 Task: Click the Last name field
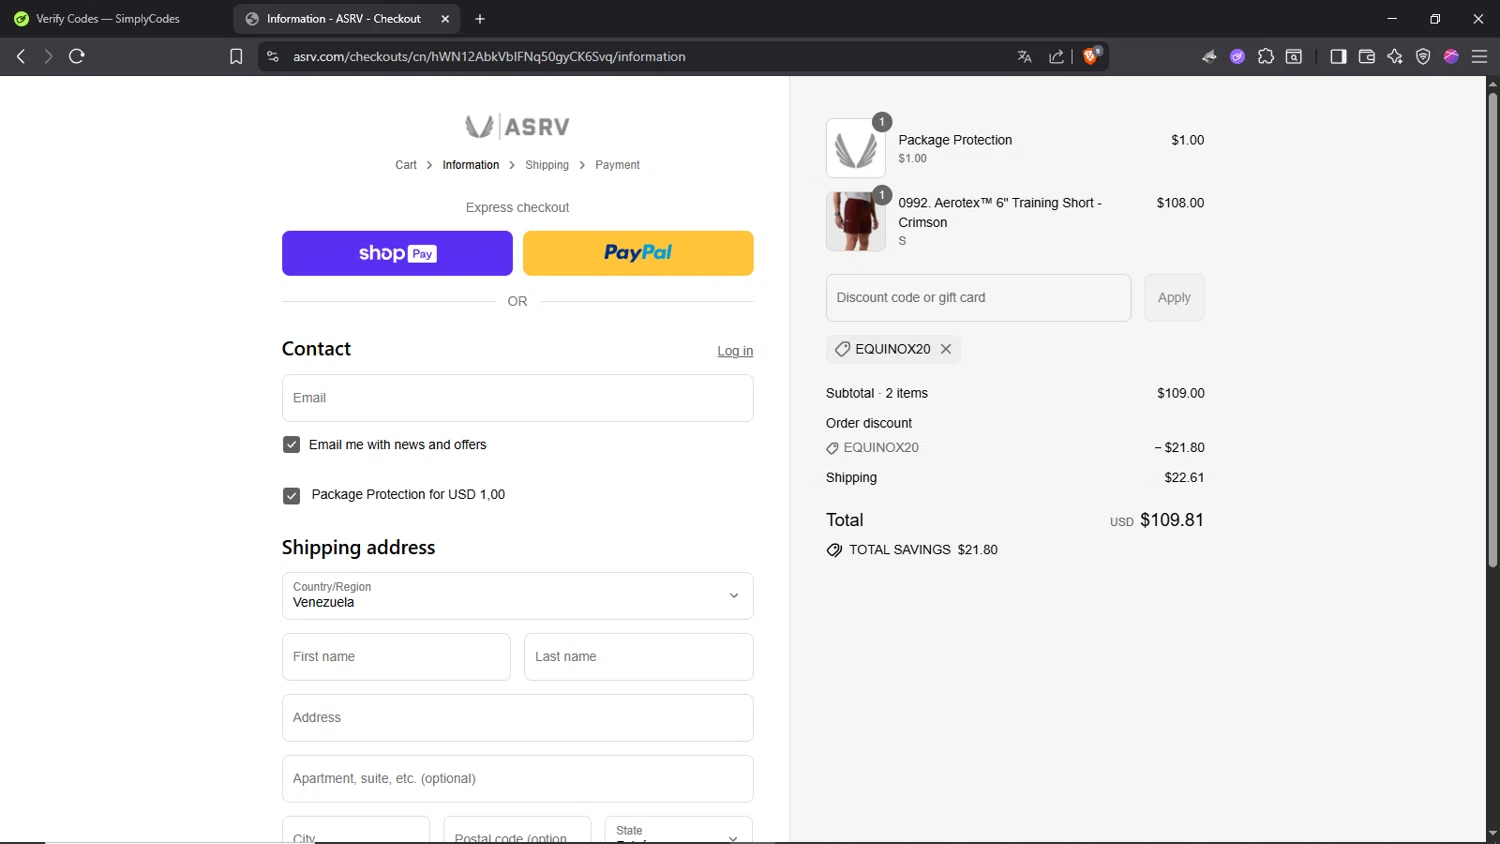pyautogui.click(x=638, y=657)
